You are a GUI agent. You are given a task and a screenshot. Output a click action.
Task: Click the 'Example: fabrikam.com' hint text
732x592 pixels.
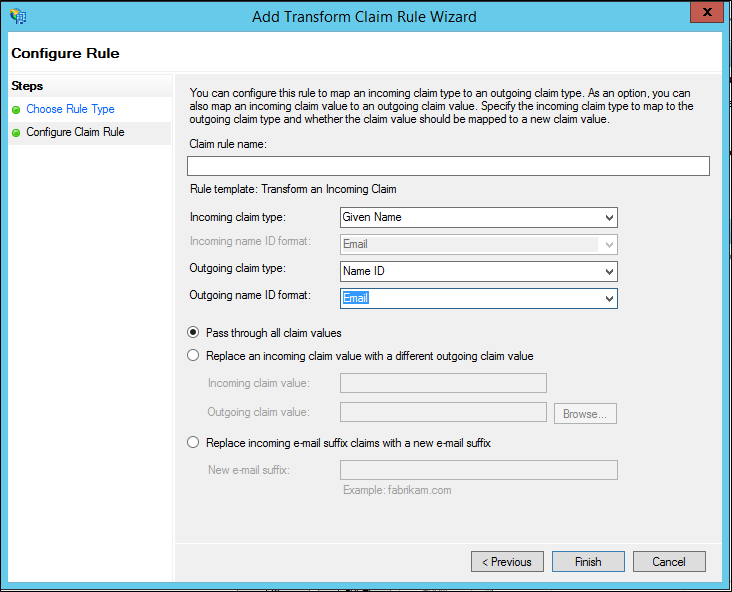click(x=397, y=490)
